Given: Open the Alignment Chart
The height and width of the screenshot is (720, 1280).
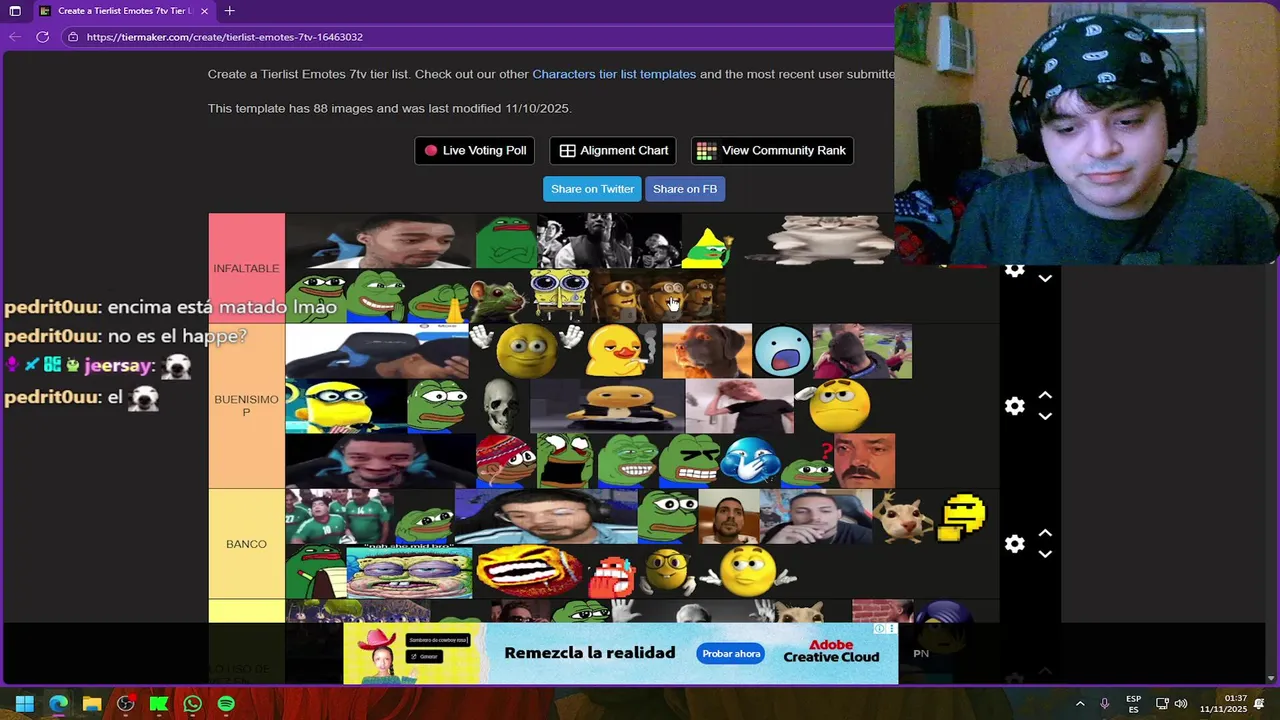Looking at the screenshot, I should pos(613,151).
